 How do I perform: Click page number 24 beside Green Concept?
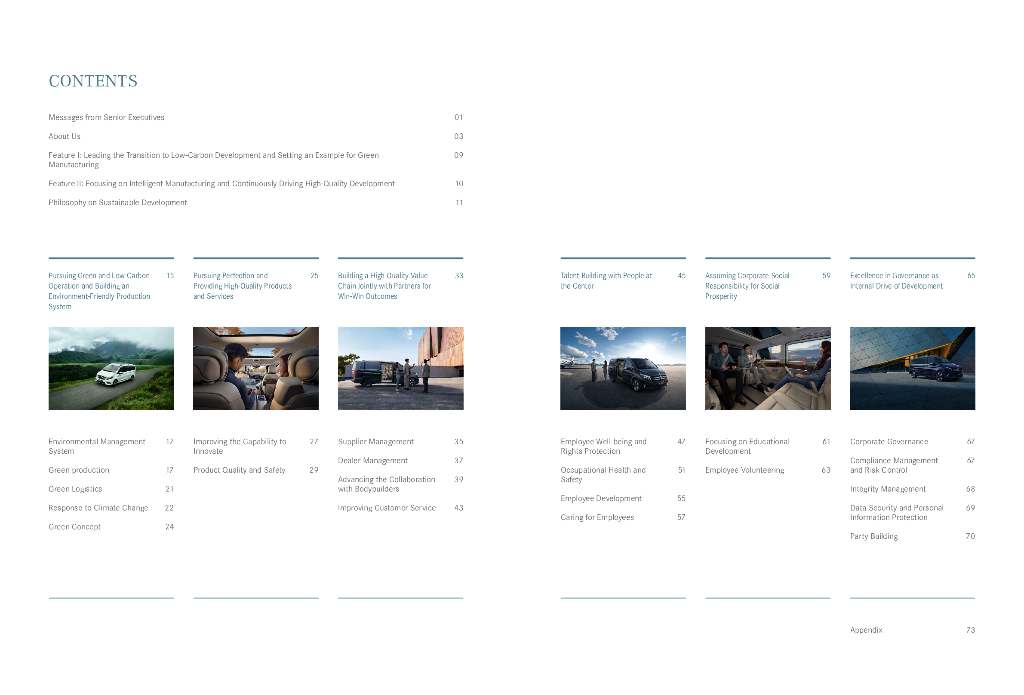(x=170, y=527)
